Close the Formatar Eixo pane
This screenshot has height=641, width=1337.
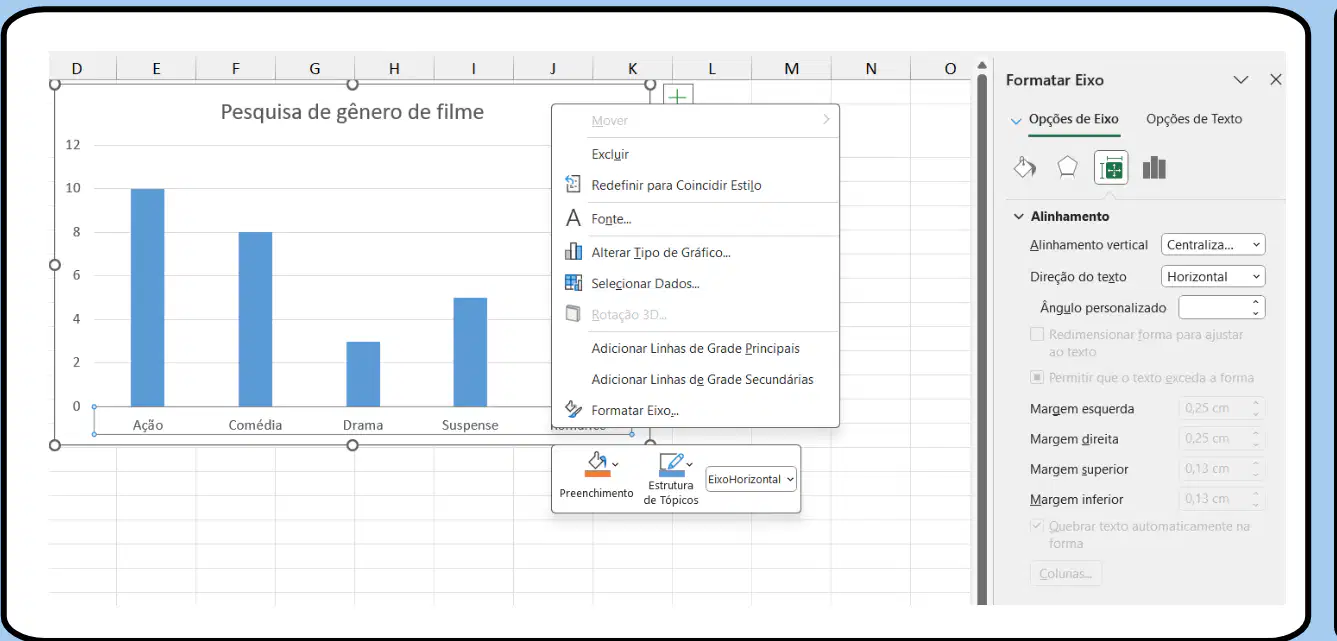pyautogui.click(x=1275, y=80)
